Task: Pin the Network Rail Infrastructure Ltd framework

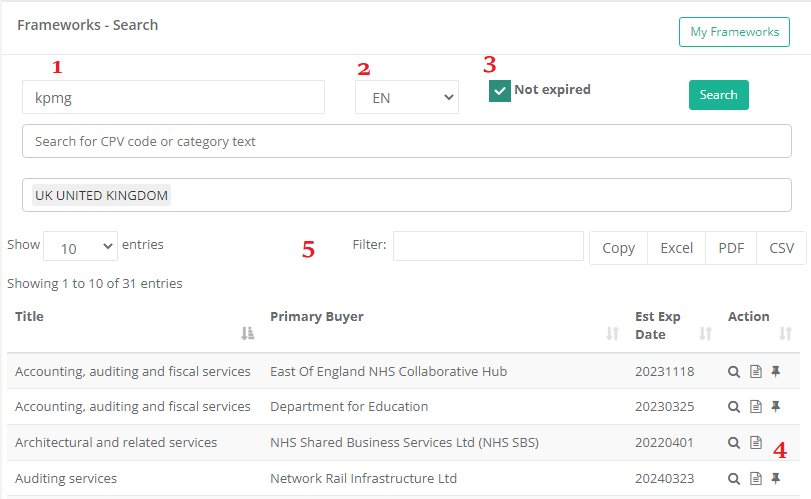Action: 776,479
